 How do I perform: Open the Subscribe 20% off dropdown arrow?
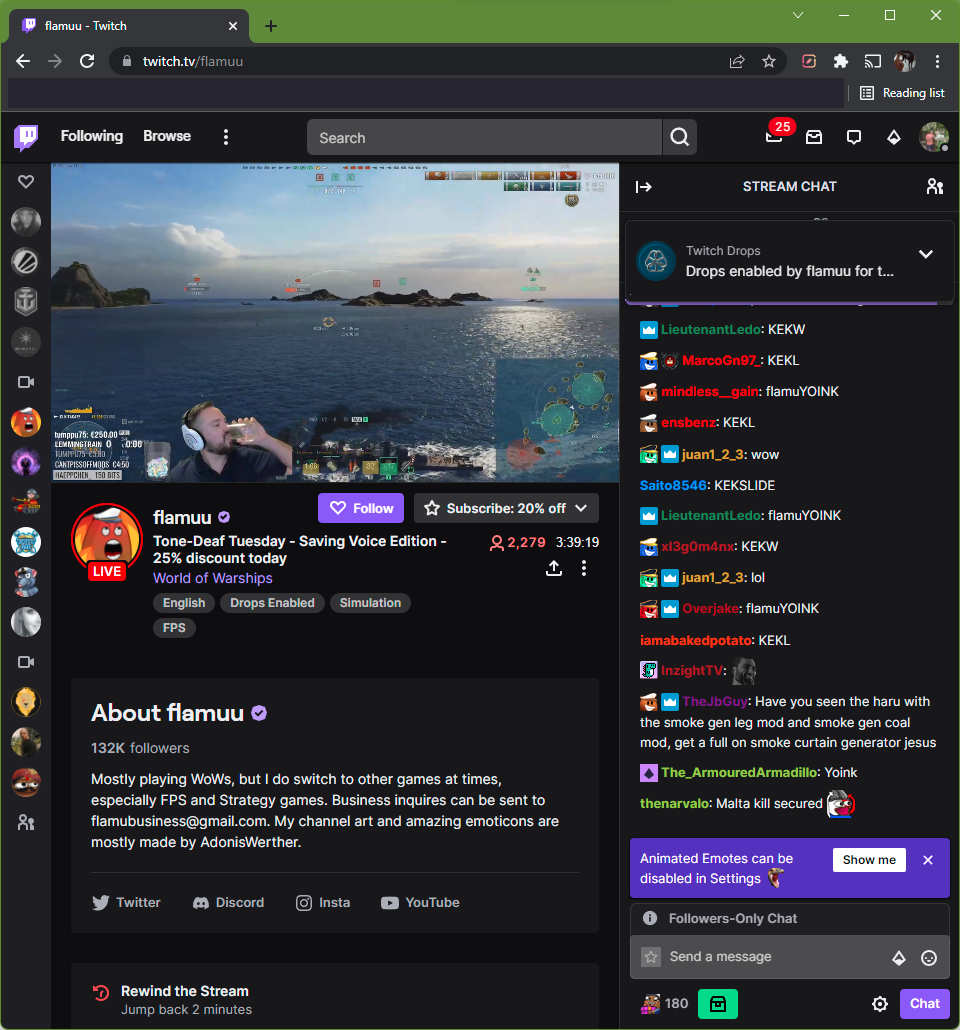click(x=581, y=508)
